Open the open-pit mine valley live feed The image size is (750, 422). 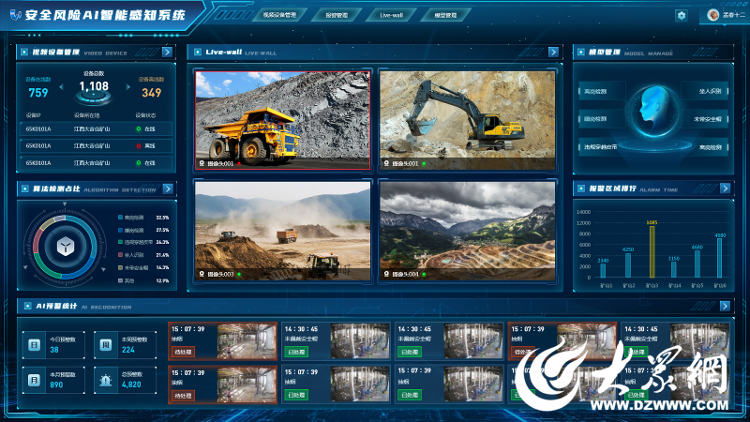pyautogui.click(x=467, y=231)
